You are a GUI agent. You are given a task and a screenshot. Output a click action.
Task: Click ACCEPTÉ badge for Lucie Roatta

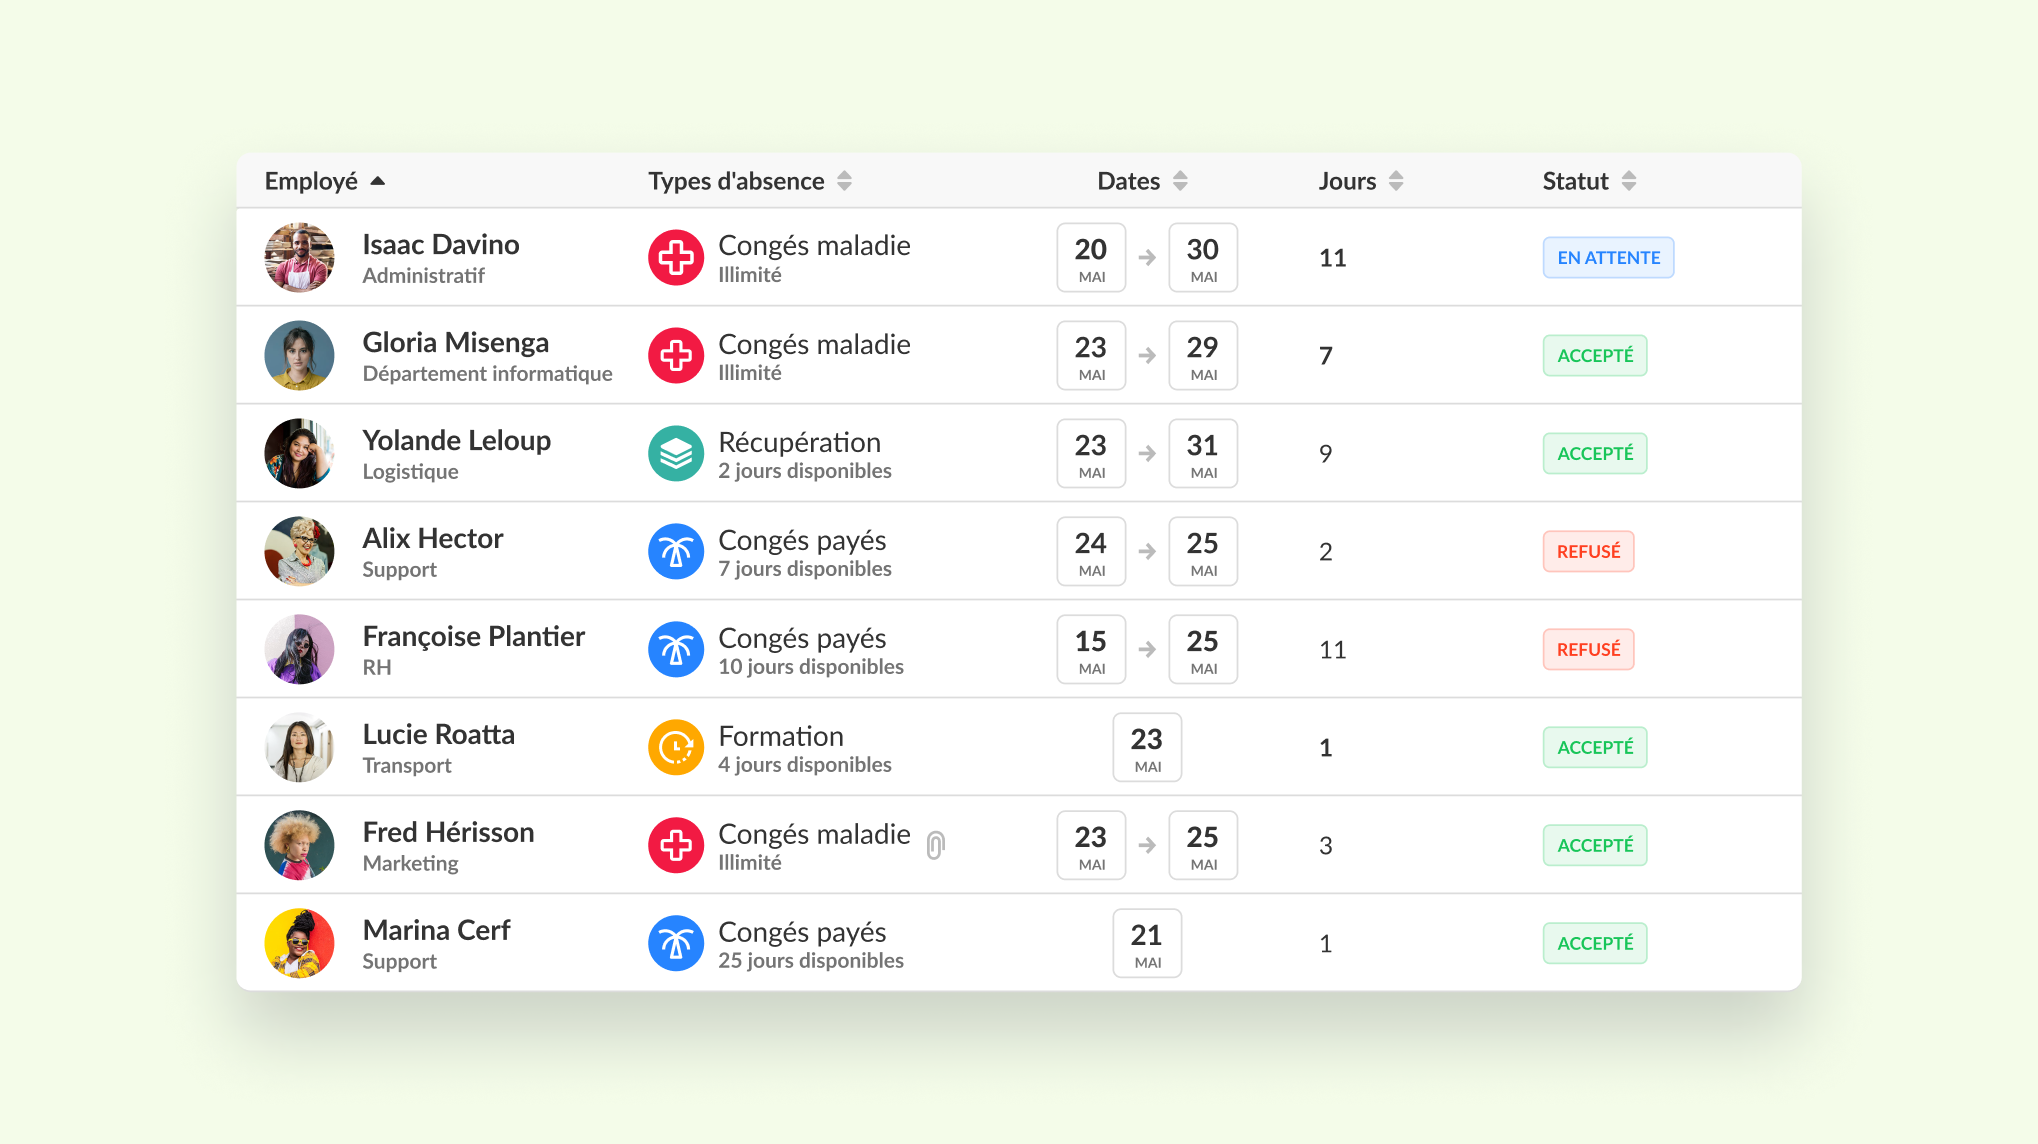[1595, 748]
